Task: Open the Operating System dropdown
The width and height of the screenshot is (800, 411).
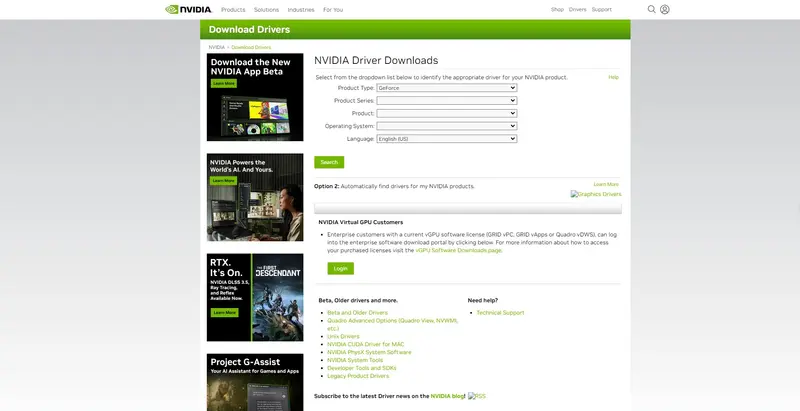Action: point(446,126)
